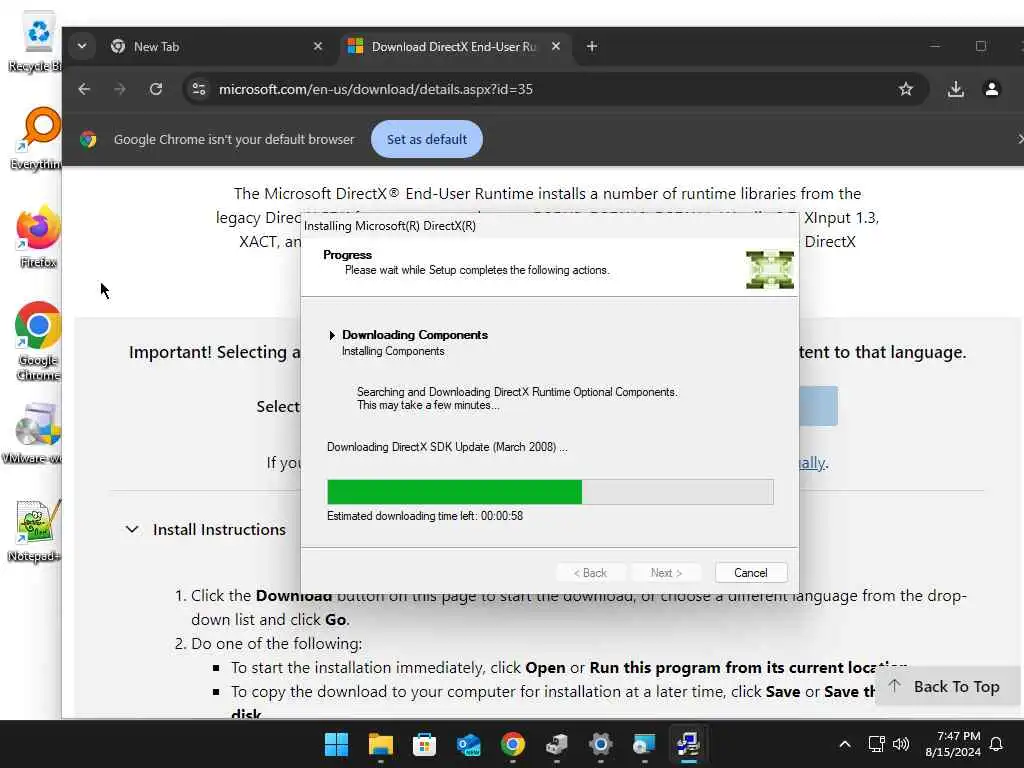Viewport: 1024px width, 768px height.
Task: Click Downloading DirectX SDK Update status text
Action: [447, 447]
